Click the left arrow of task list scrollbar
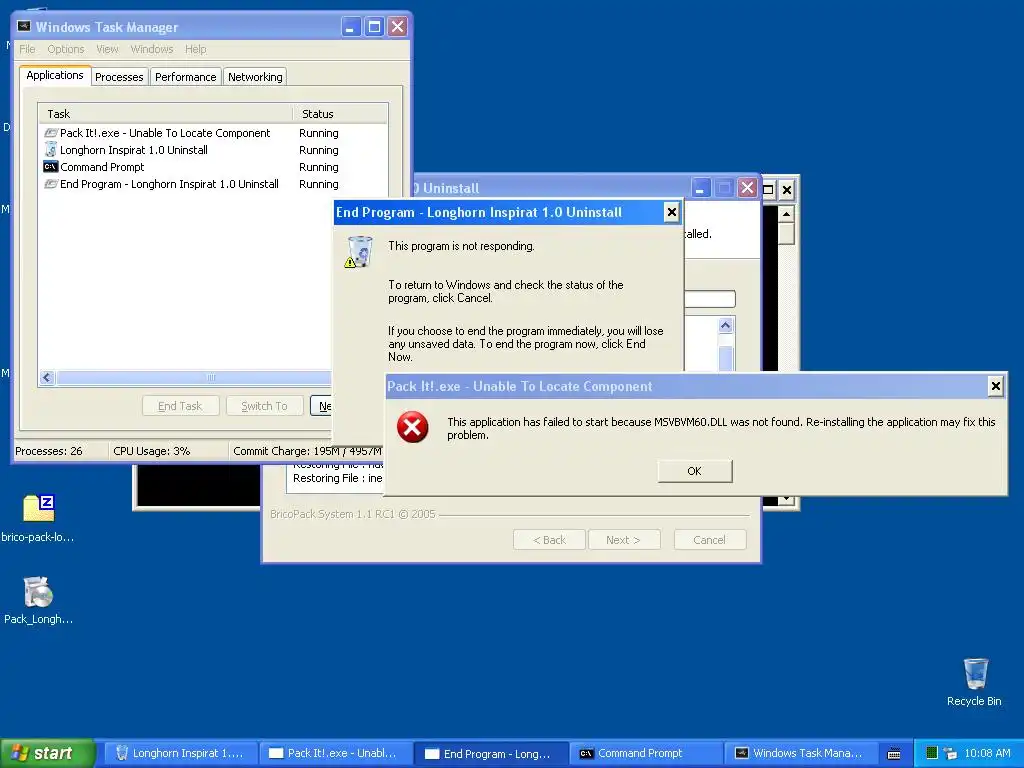This screenshot has width=1024, height=768. click(x=47, y=377)
